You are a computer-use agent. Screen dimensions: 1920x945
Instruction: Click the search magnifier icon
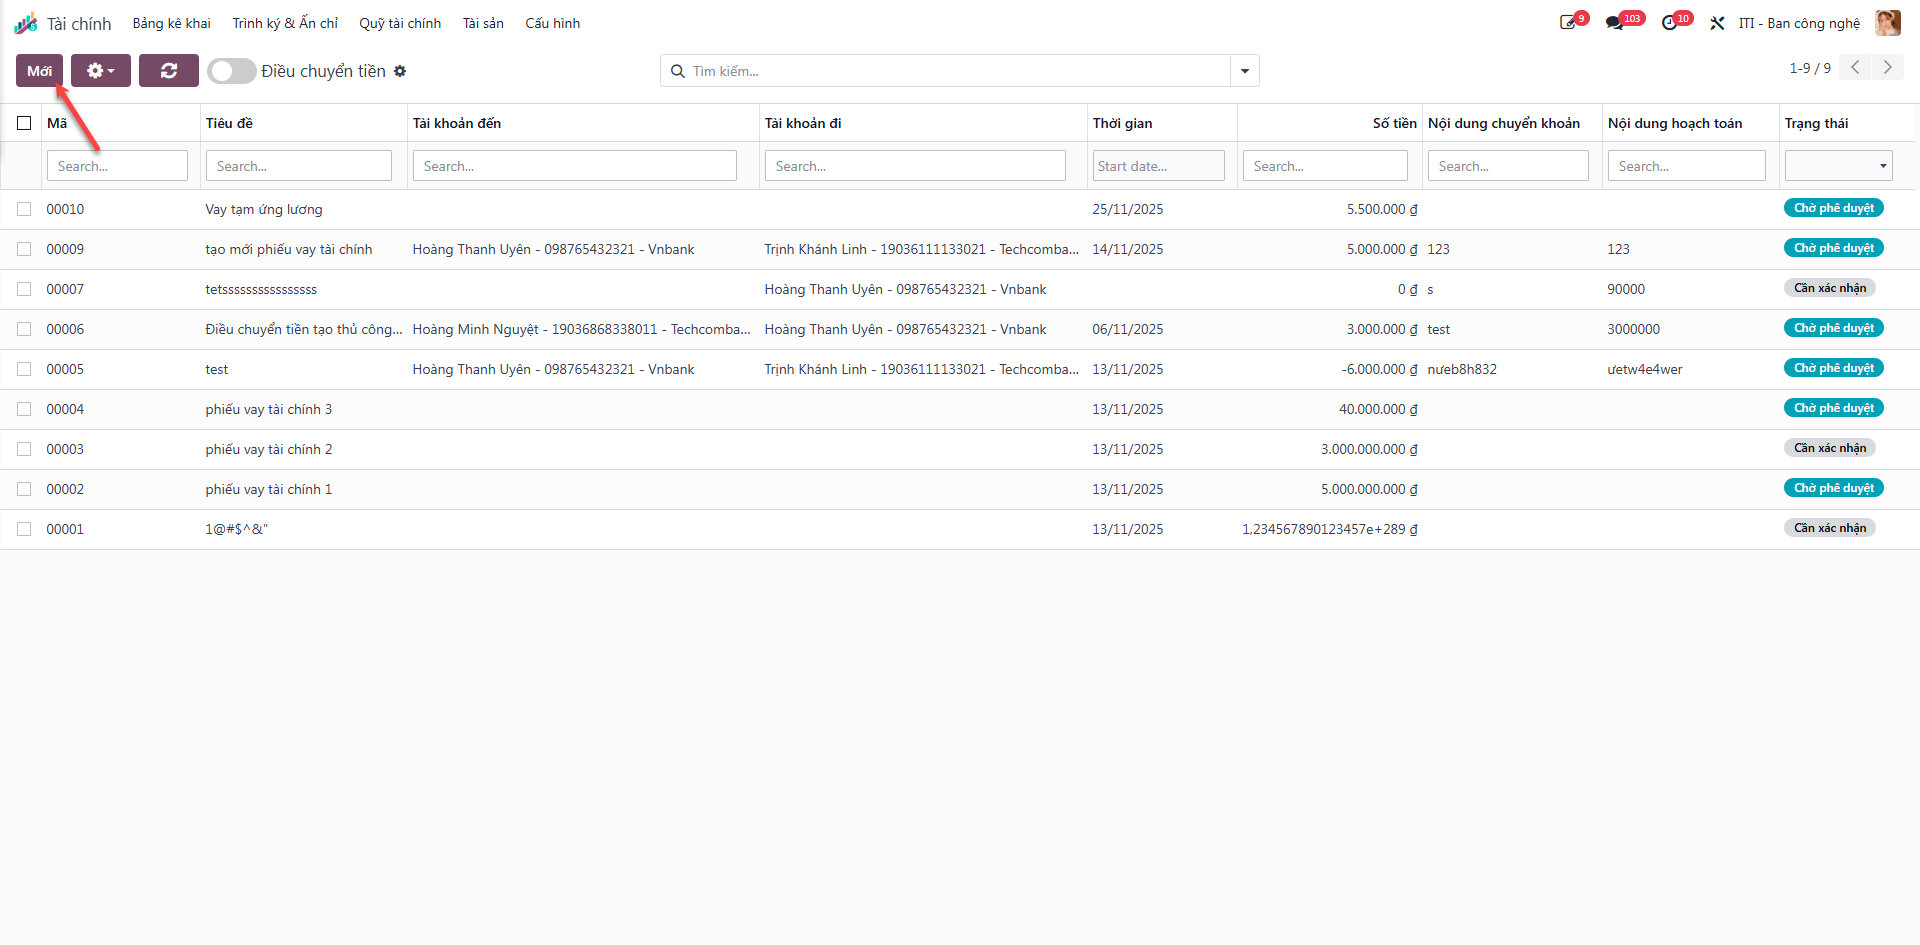pos(678,71)
